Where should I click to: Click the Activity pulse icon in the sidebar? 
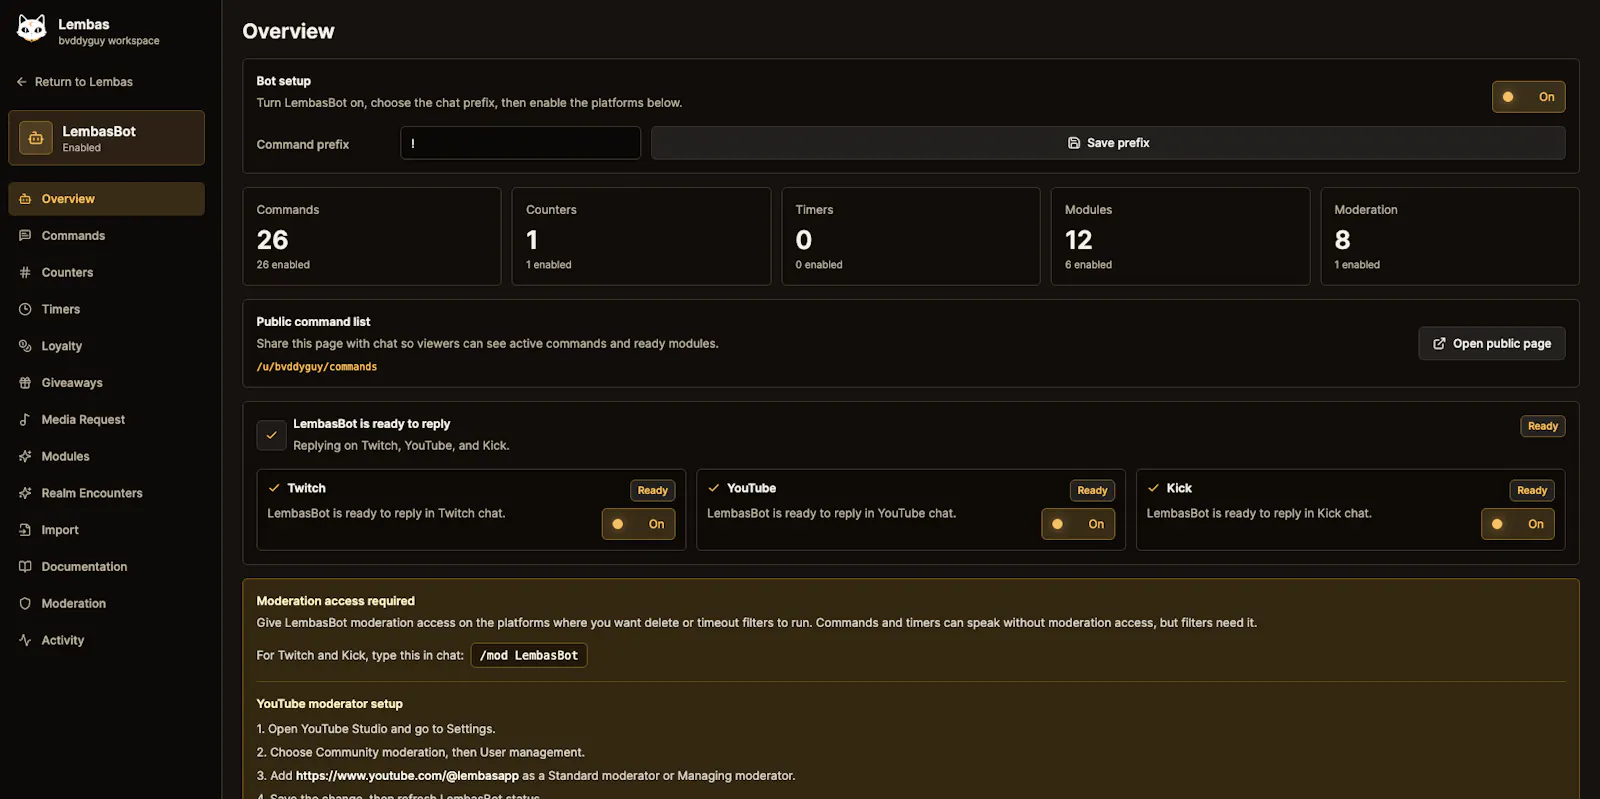pyautogui.click(x=25, y=640)
